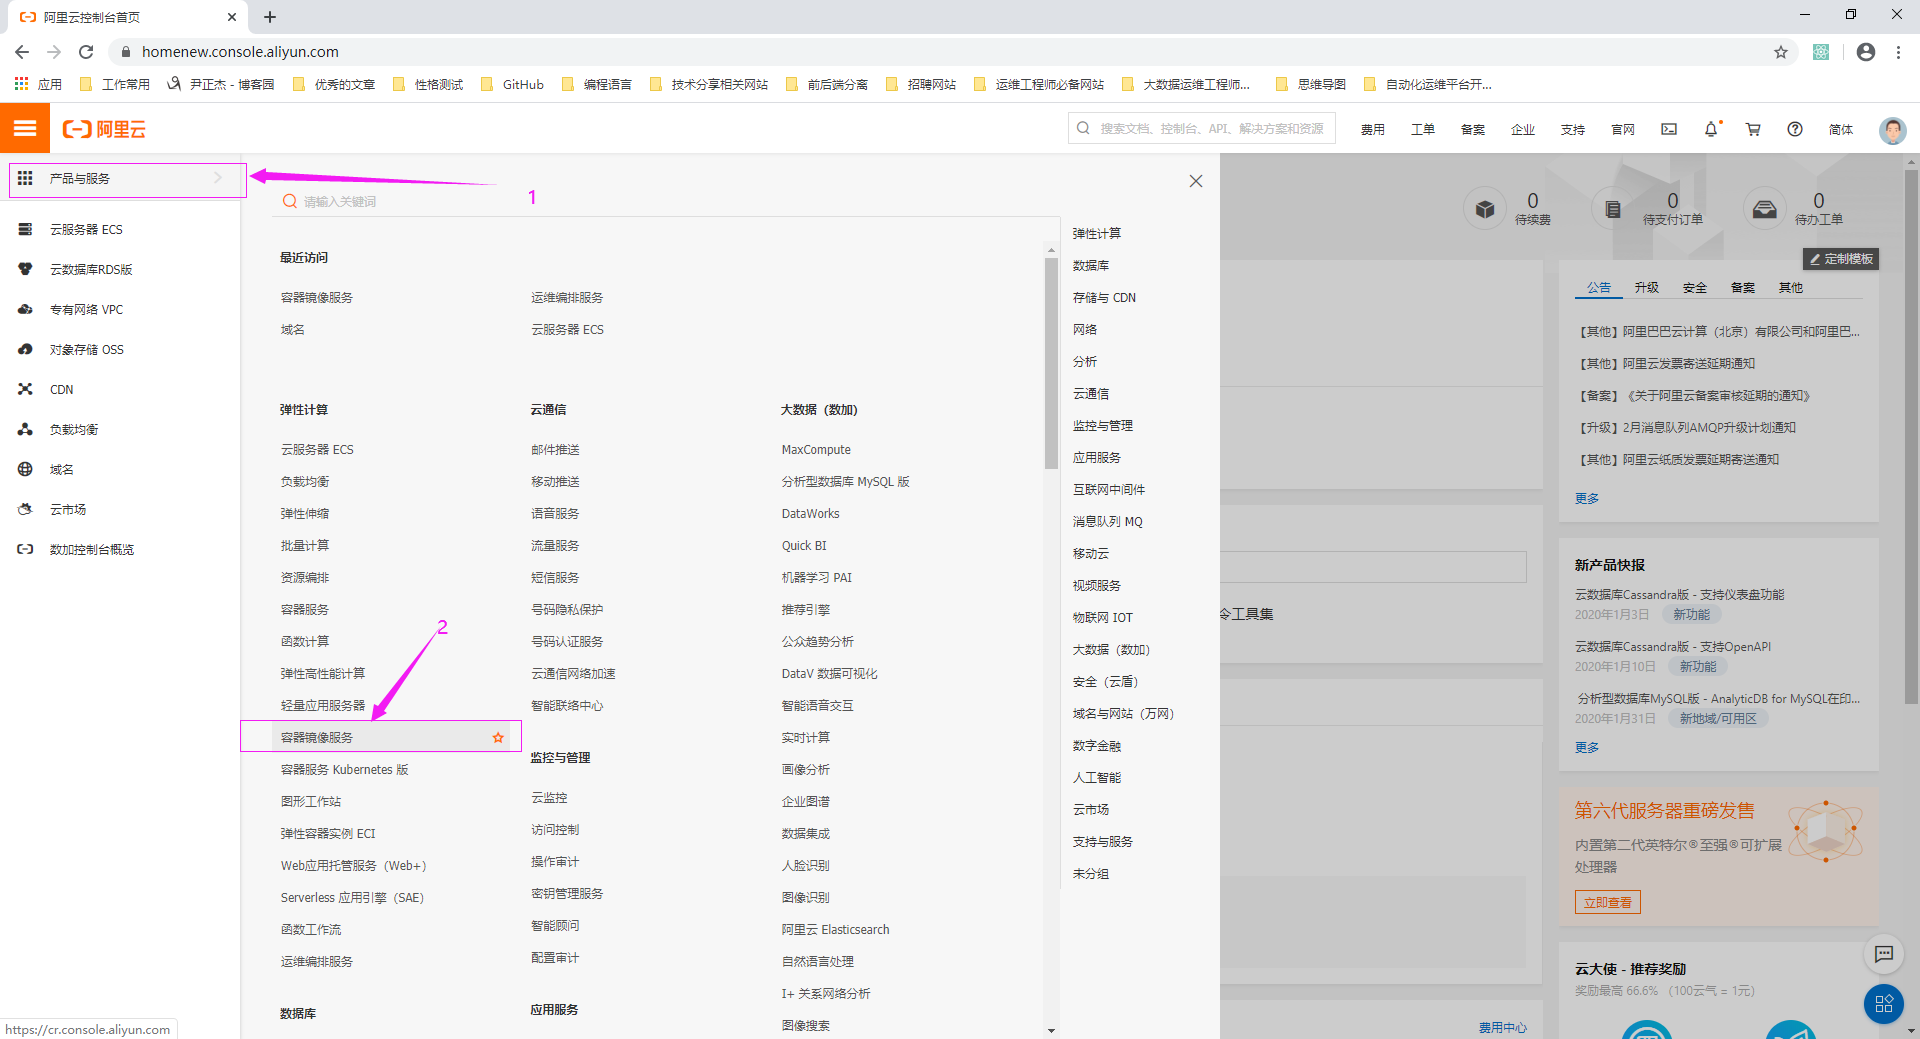The height and width of the screenshot is (1039, 1920).
Task: Jump to 弹性计算 category in right index
Action: 1097,234
